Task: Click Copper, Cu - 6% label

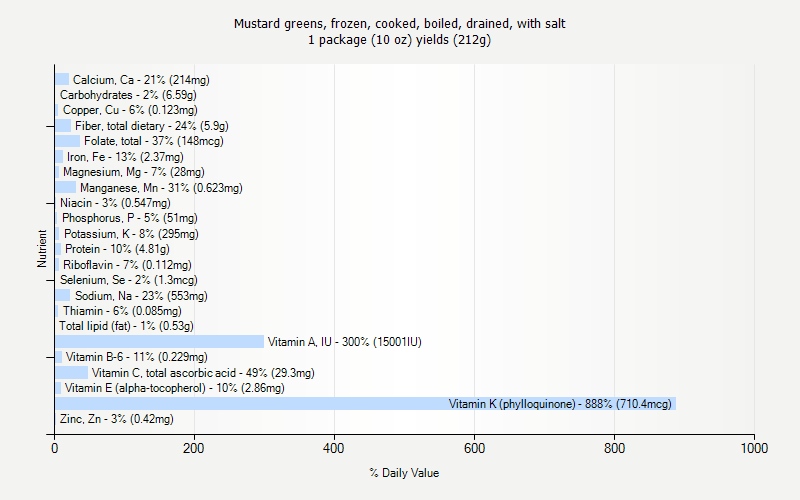Action: pos(130,110)
